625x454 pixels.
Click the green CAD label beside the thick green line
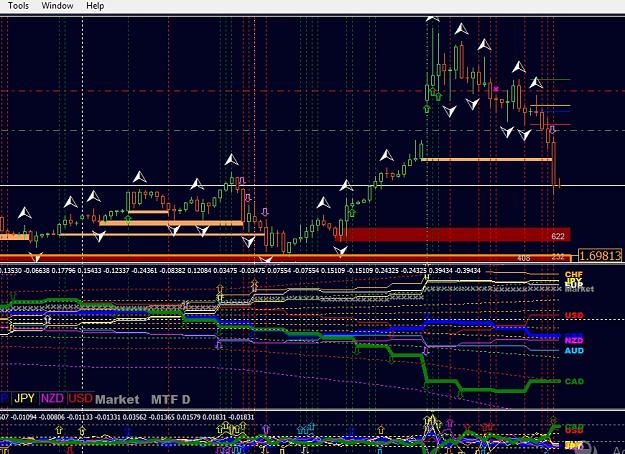pos(574,381)
